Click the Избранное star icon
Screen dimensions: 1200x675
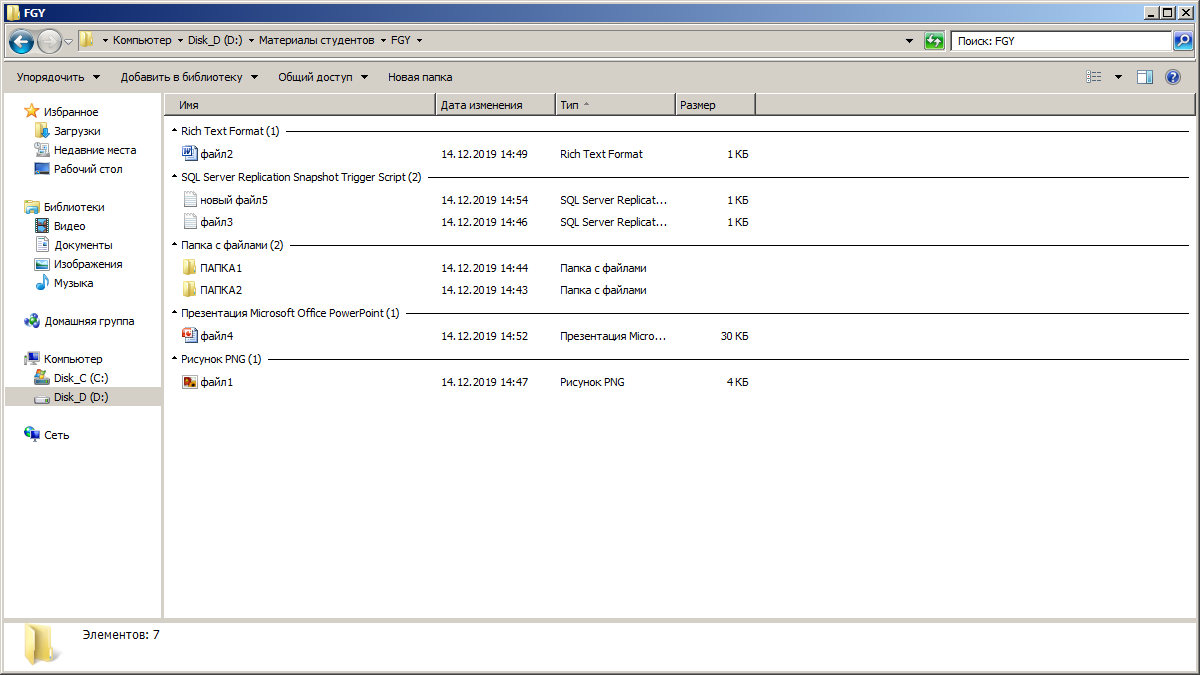pyautogui.click(x=31, y=111)
